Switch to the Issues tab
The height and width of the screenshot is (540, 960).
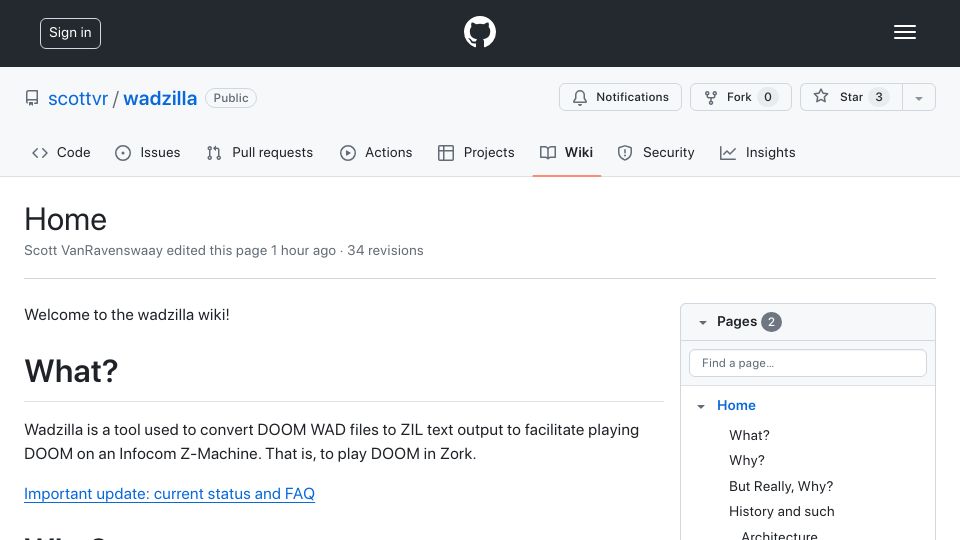(148, 152)
